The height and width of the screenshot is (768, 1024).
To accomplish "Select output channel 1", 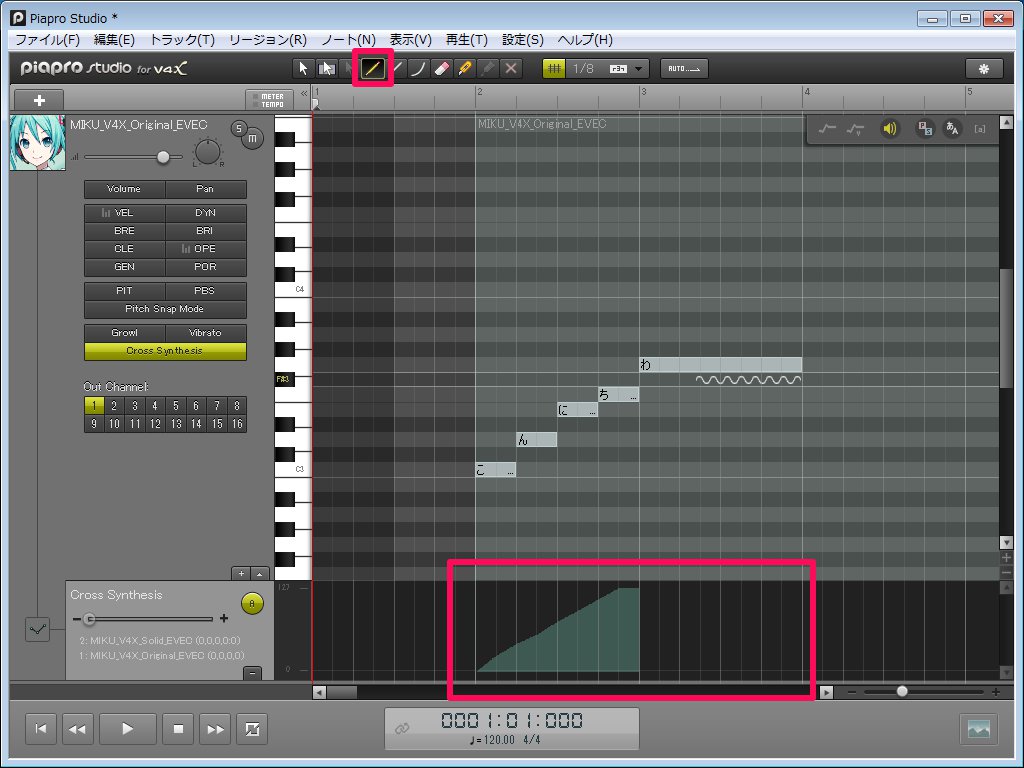I will coord(94,406).
